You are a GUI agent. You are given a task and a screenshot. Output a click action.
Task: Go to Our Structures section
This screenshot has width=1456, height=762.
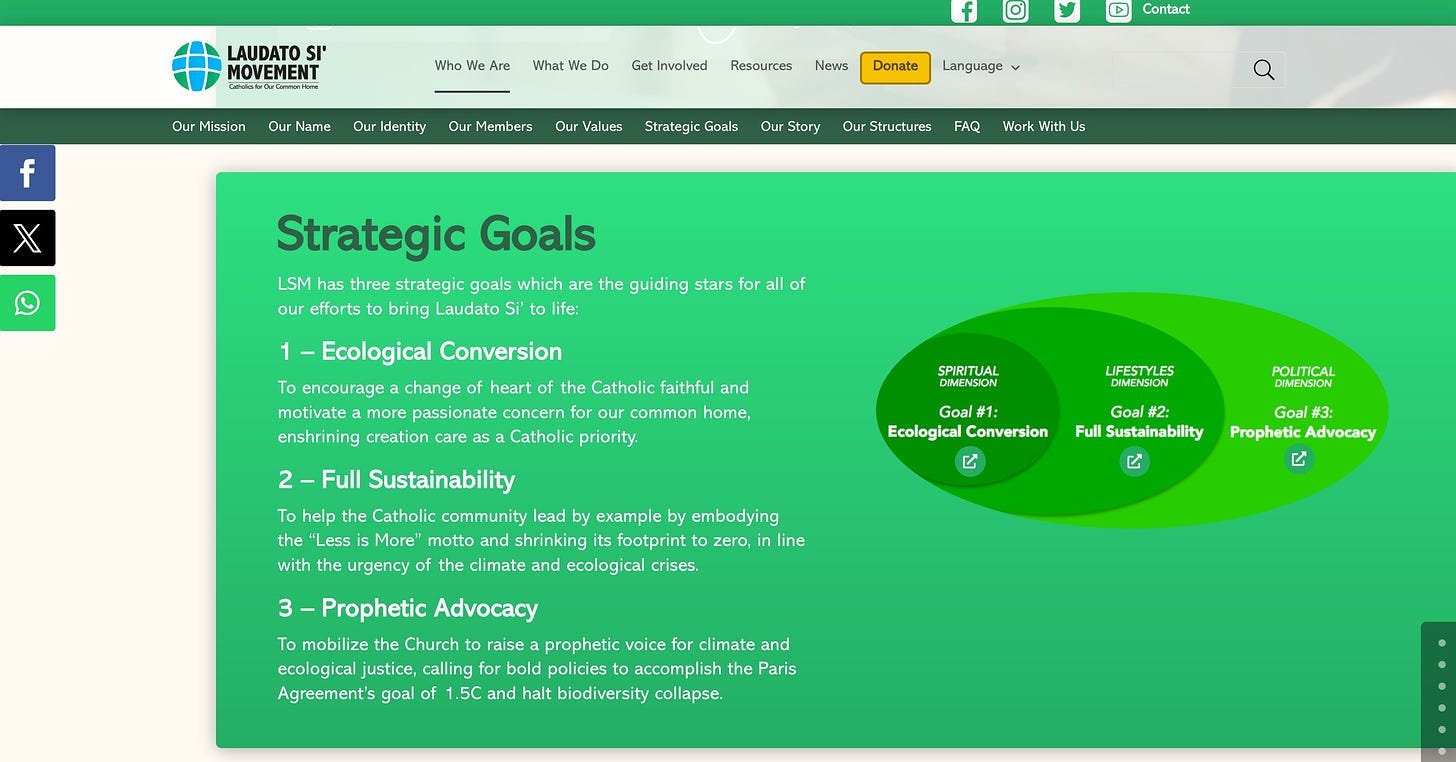pos(887,126)
